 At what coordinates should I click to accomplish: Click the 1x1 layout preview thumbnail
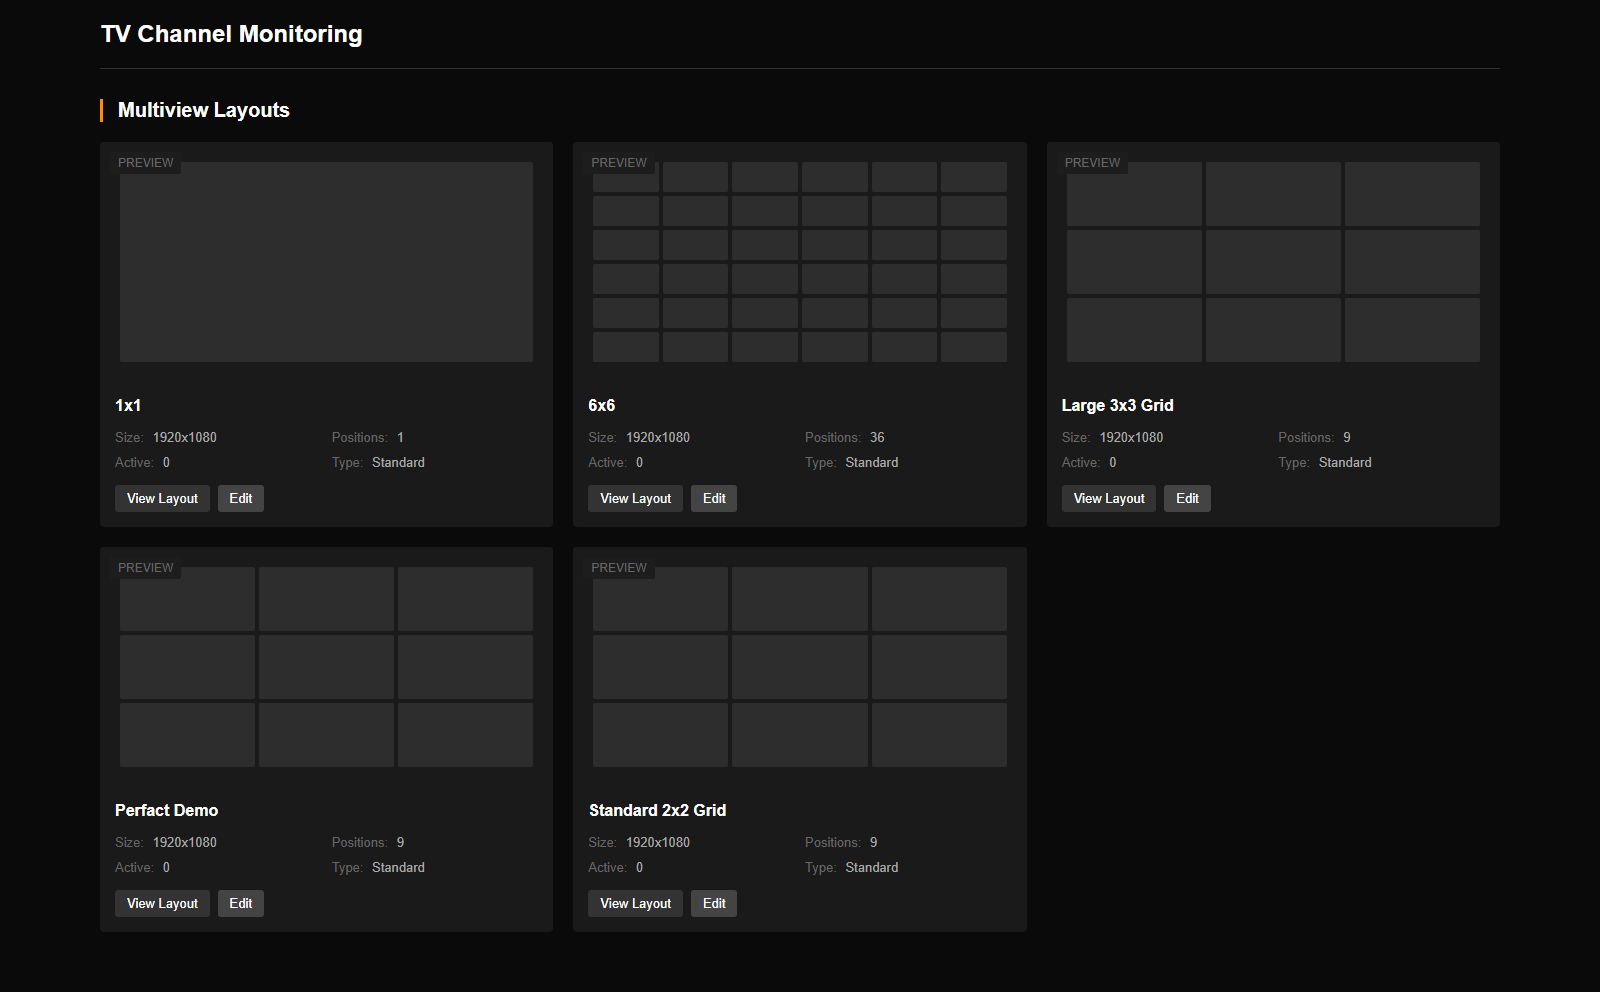(326, 262)
